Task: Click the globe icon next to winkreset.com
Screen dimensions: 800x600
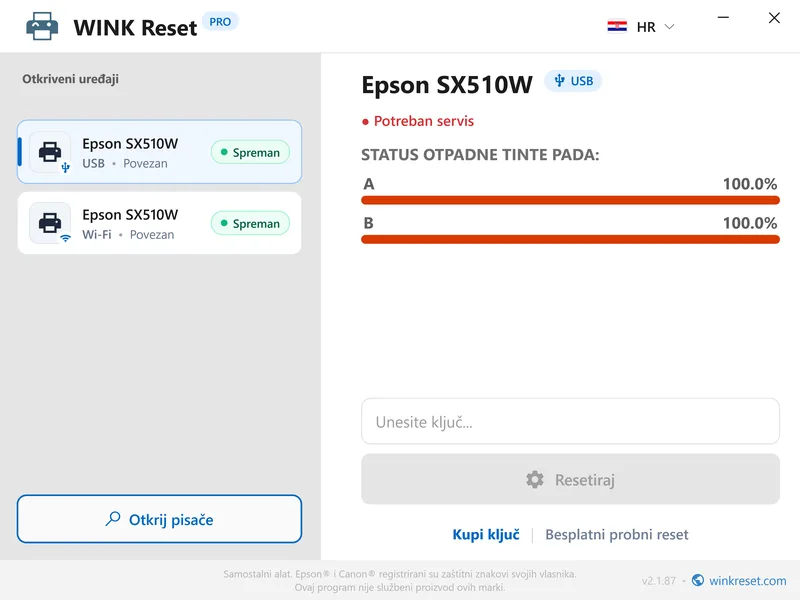Action: click(697, 580)
